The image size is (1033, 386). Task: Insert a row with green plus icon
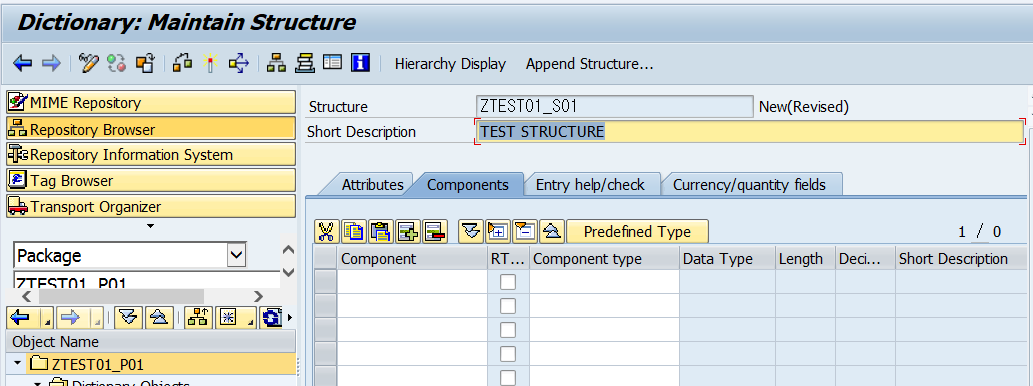click(408, 231)
